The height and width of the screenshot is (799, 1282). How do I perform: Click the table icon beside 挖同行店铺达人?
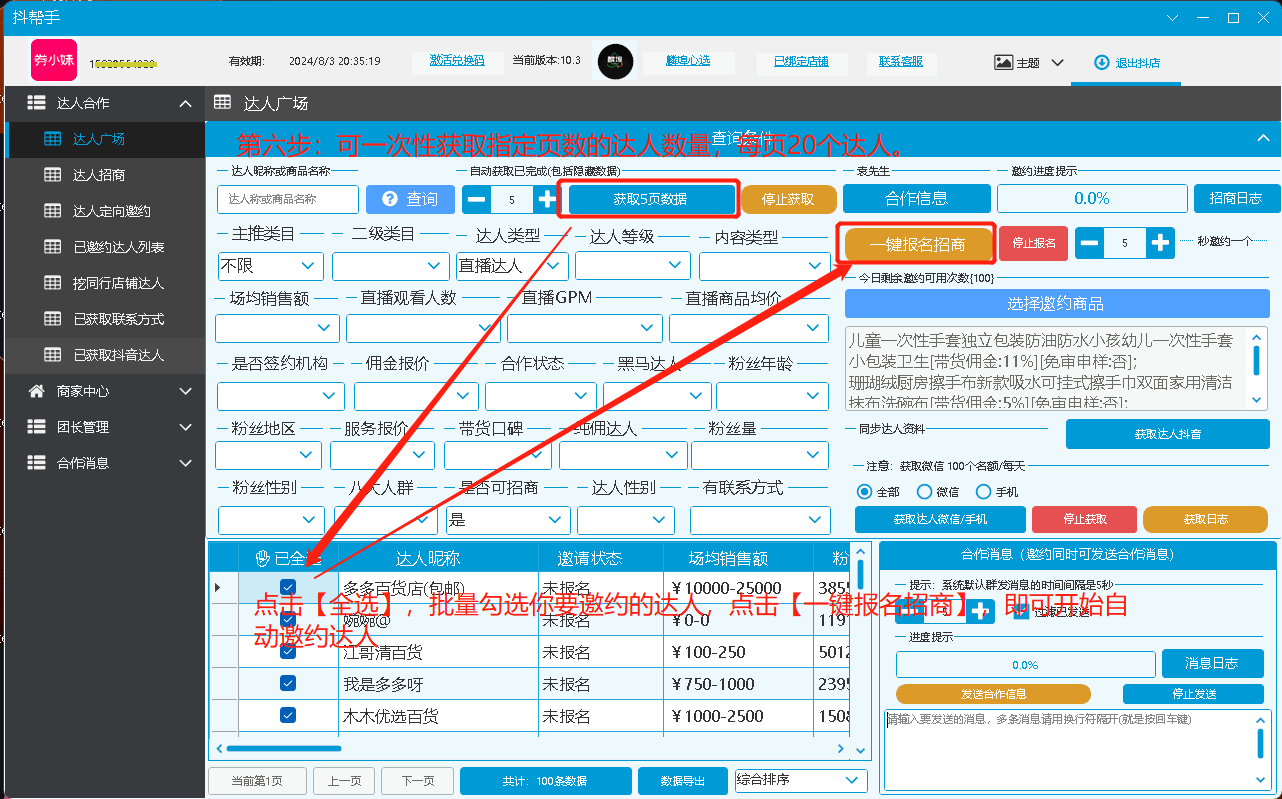[x=53, y=283]
